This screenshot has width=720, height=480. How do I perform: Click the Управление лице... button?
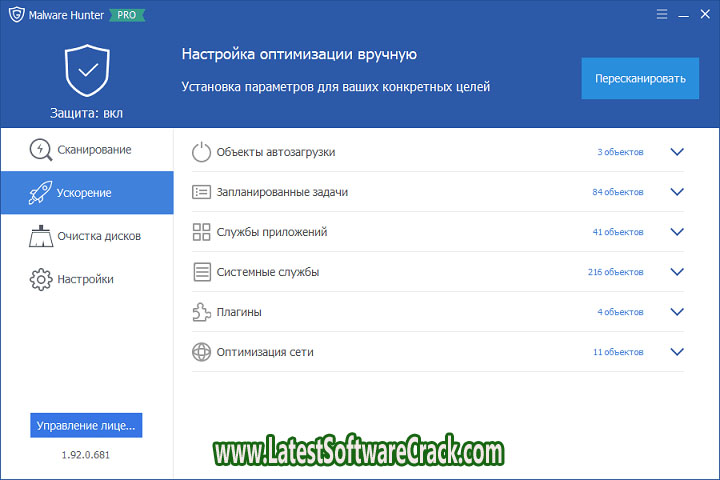coord(86,425)
